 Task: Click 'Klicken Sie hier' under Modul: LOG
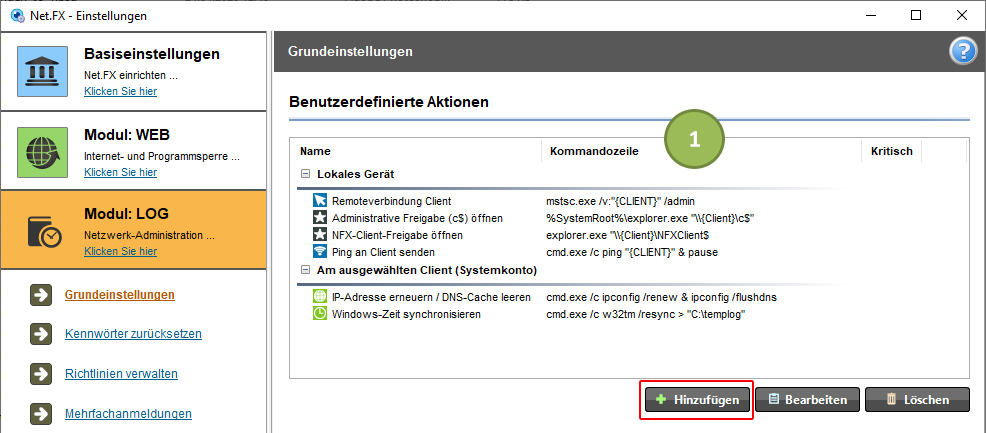pos(121,251)
